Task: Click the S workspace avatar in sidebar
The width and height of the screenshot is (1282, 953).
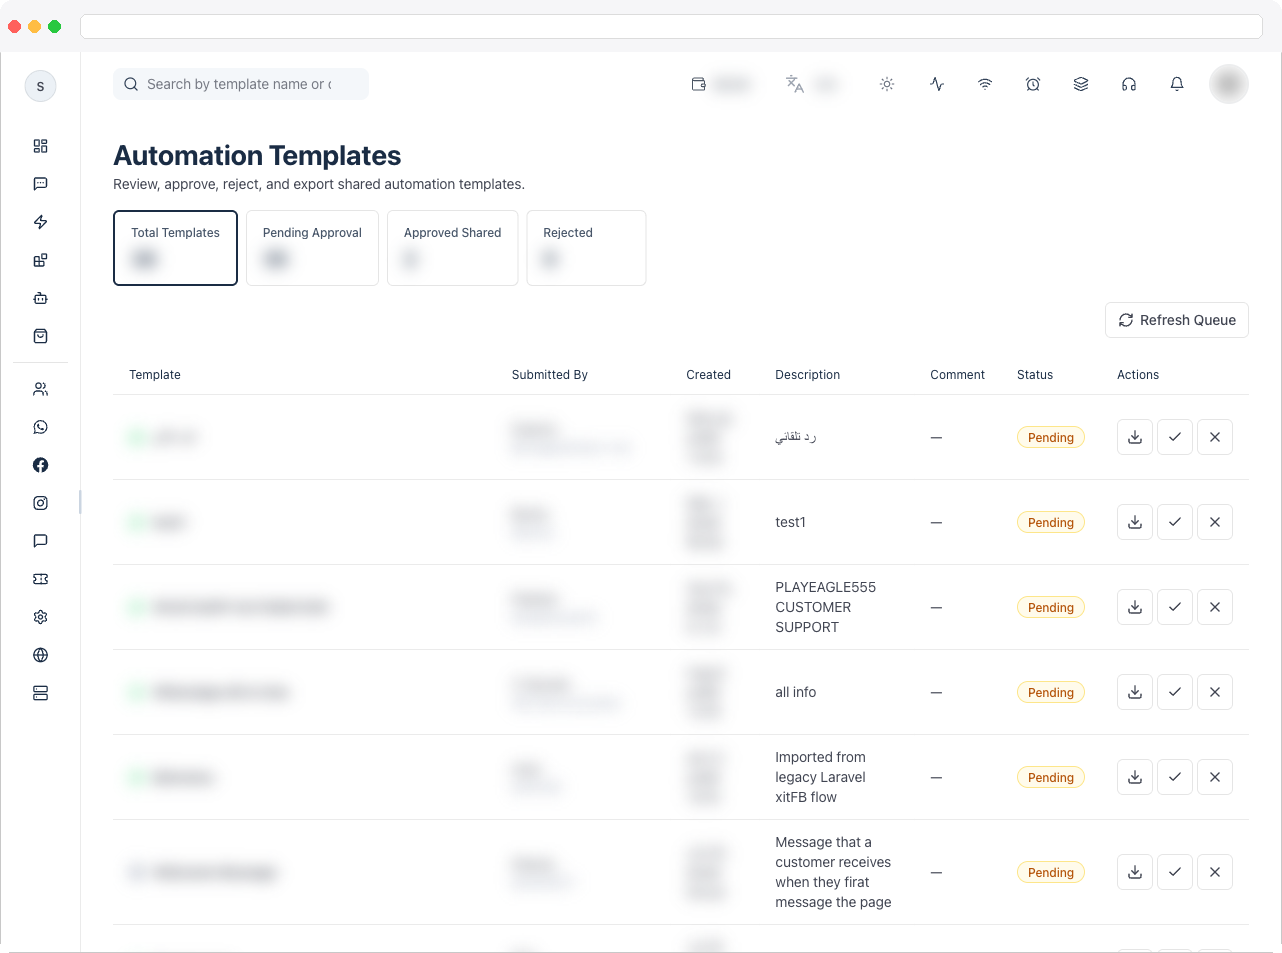Action: (40, 86)
